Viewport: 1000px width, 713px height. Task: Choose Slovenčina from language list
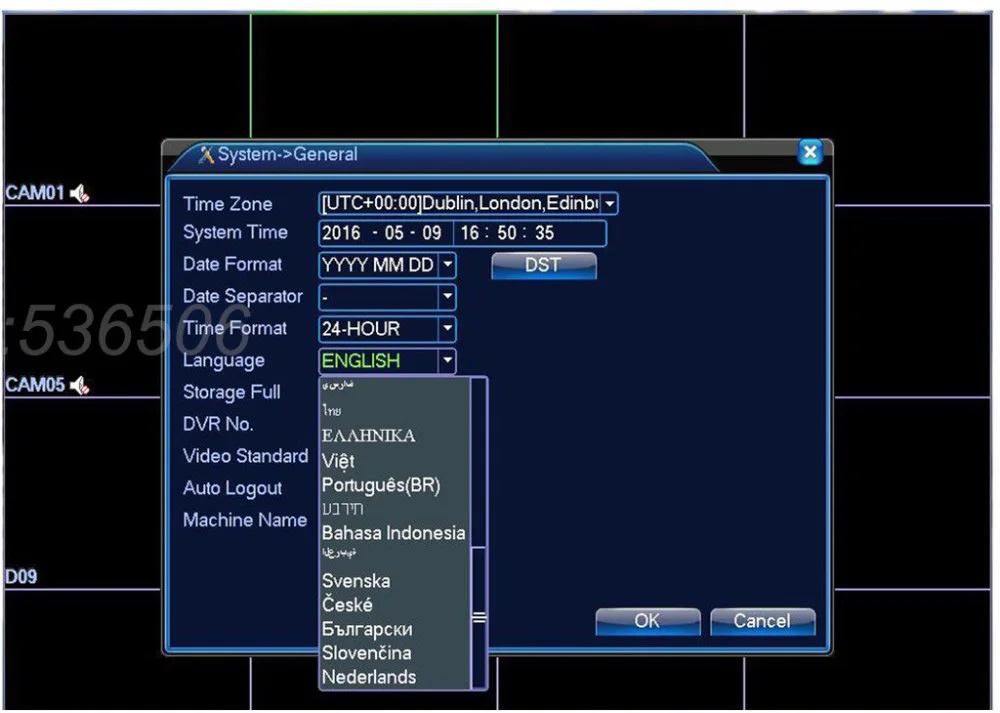(366, 653)
